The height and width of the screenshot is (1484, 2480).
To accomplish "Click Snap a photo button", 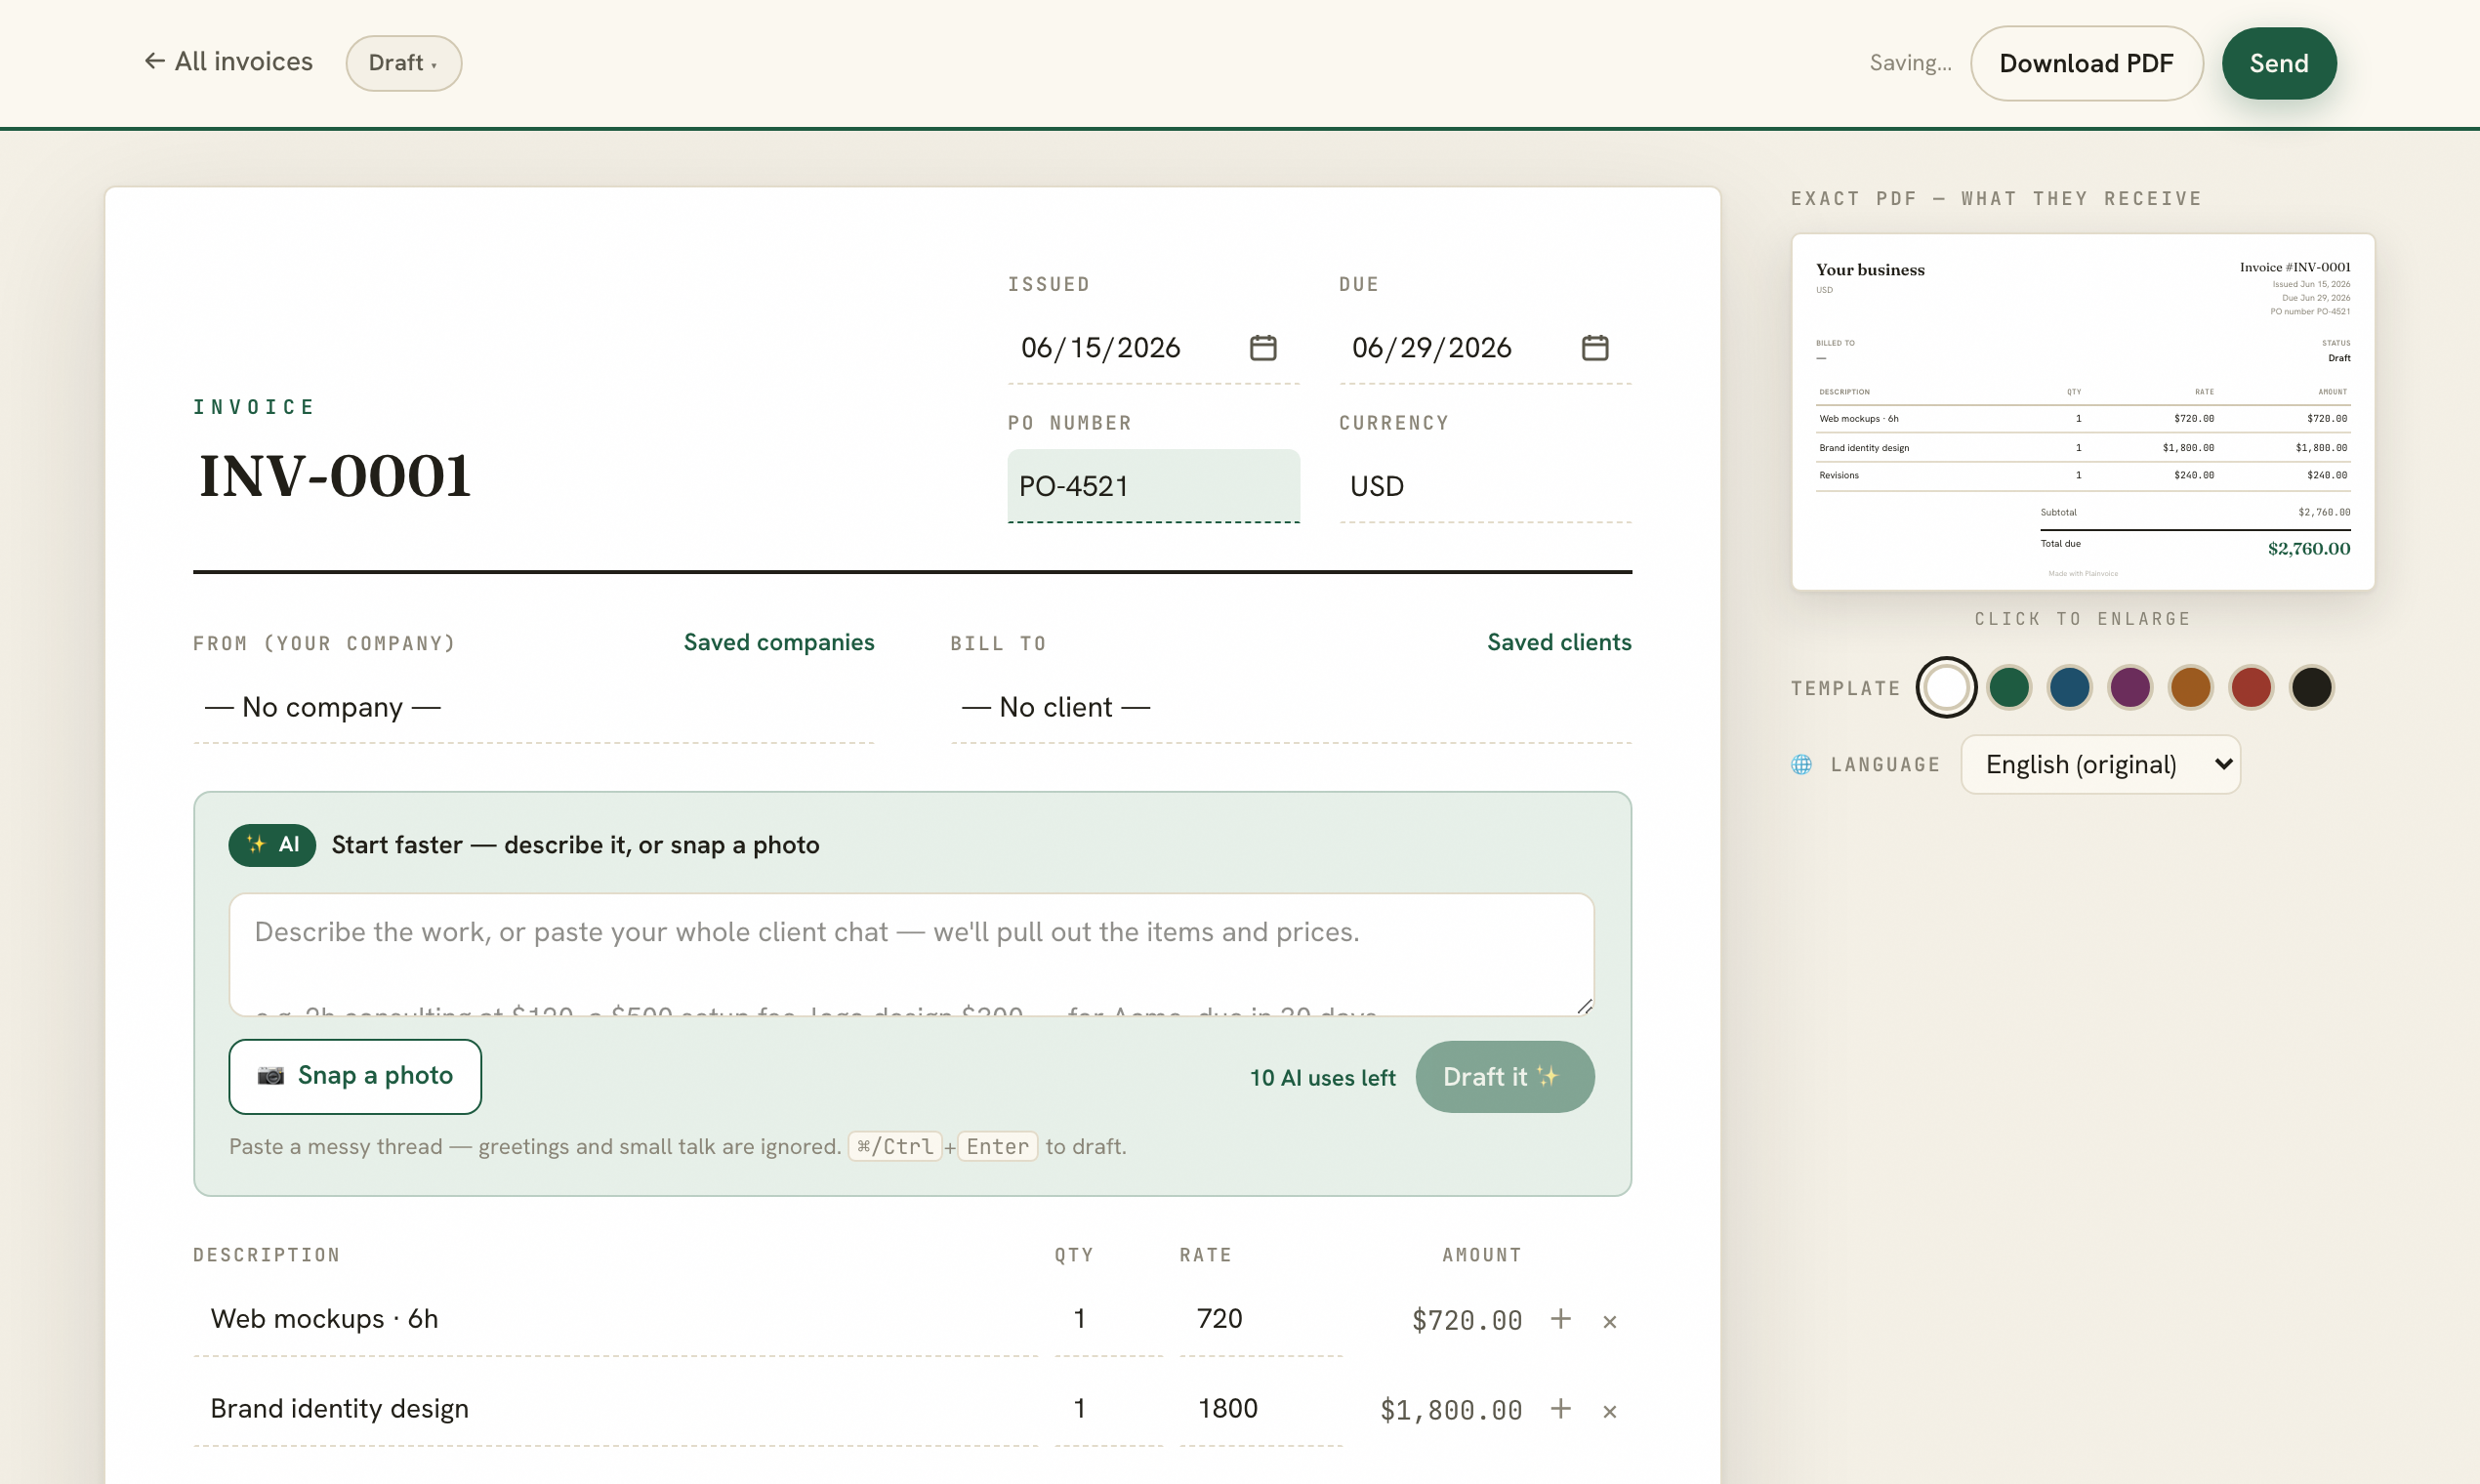I will (x=355, y=1076).
